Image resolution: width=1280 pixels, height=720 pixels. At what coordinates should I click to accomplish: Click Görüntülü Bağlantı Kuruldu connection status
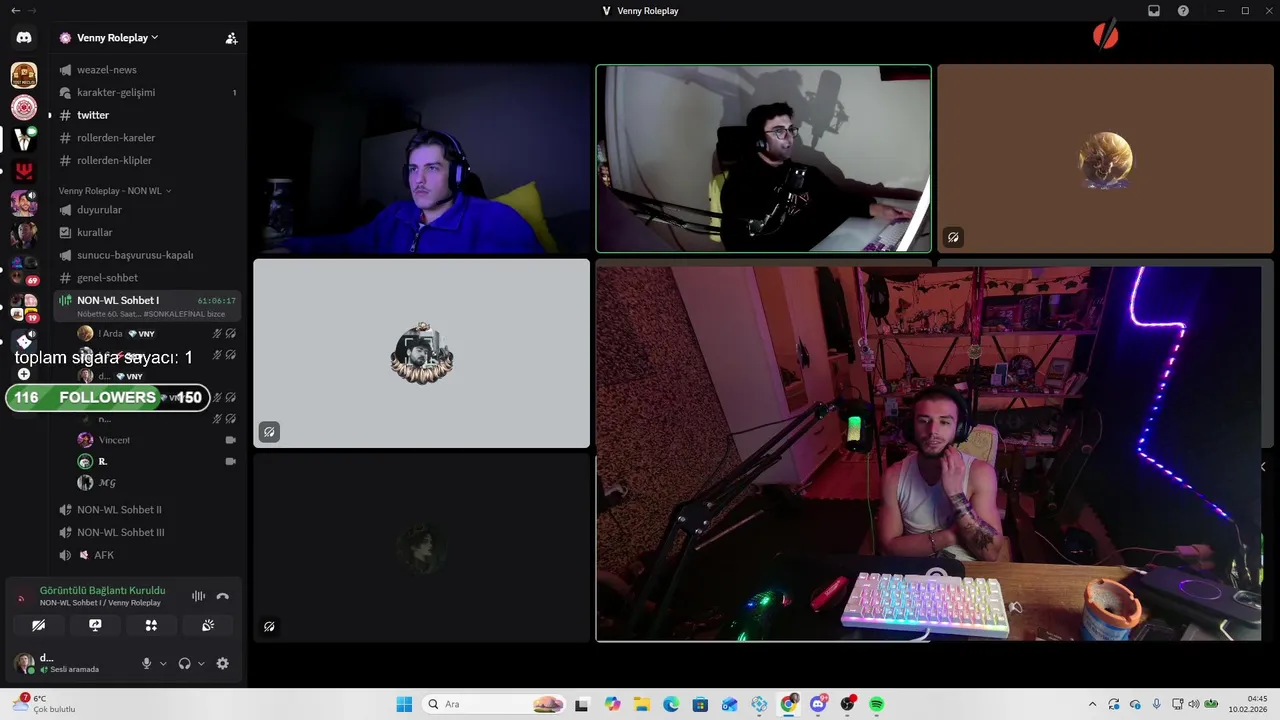[x=103, y=590]
